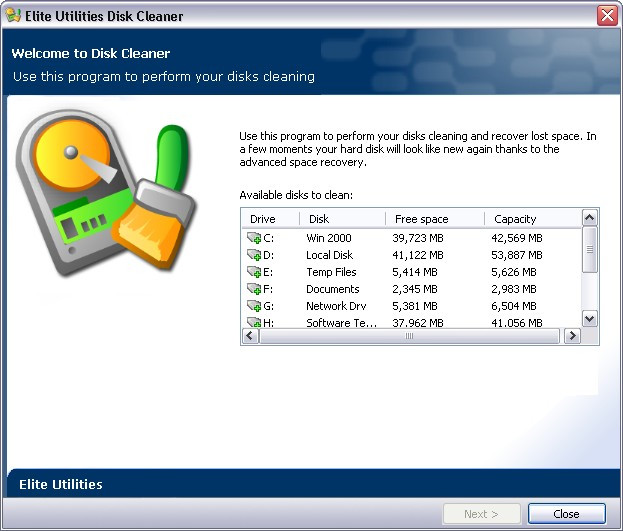Select the G: drive icon
The width and height of the screenshot is (623, 531).
pyautogui.click(x=253, y=306)
